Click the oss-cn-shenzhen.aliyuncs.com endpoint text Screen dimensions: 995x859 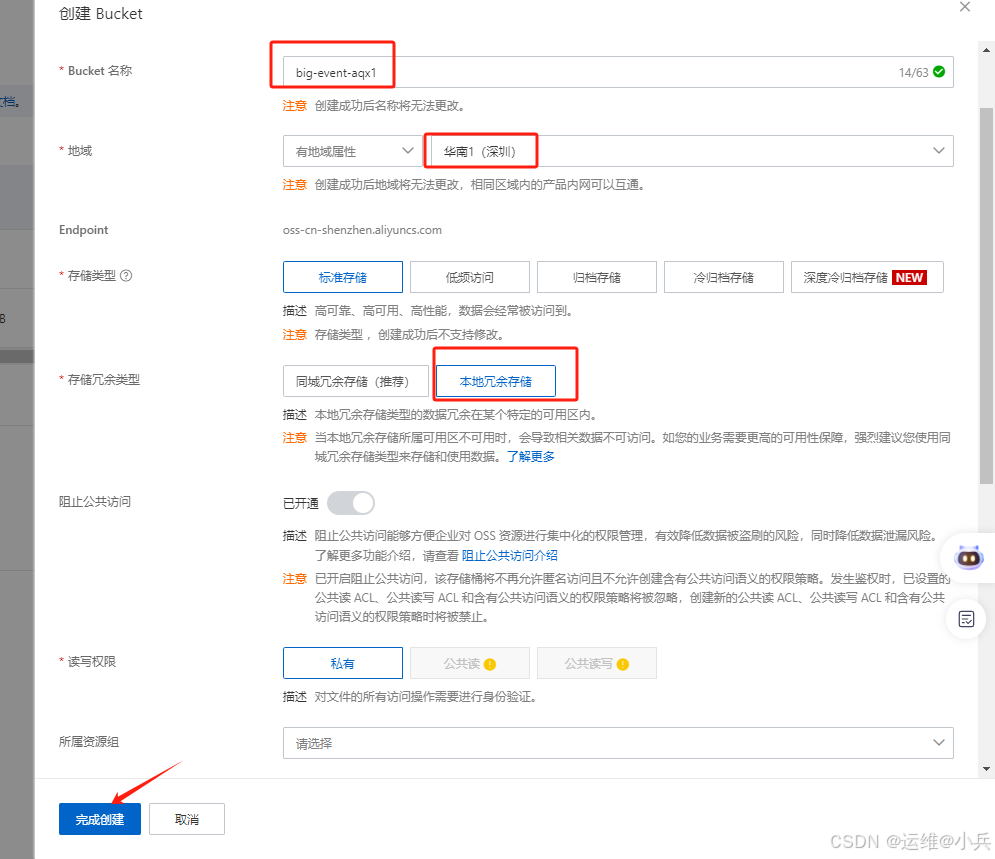coord(362,230)
